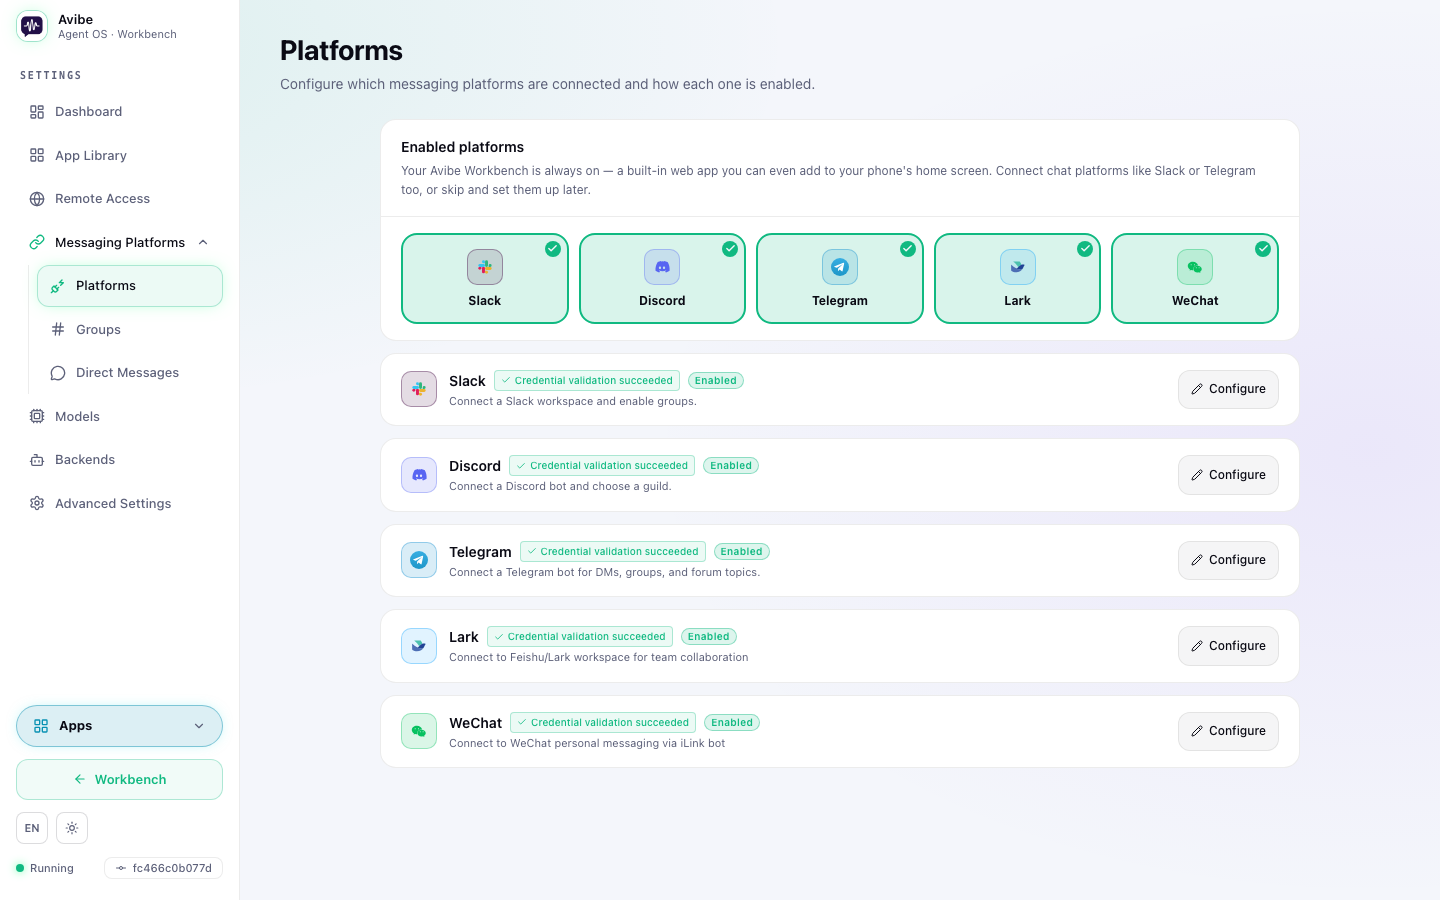The width and height of the screenshot is (1440, 900).
Task: Click the Slack icon in Slack row
Action: pos(419,389)
